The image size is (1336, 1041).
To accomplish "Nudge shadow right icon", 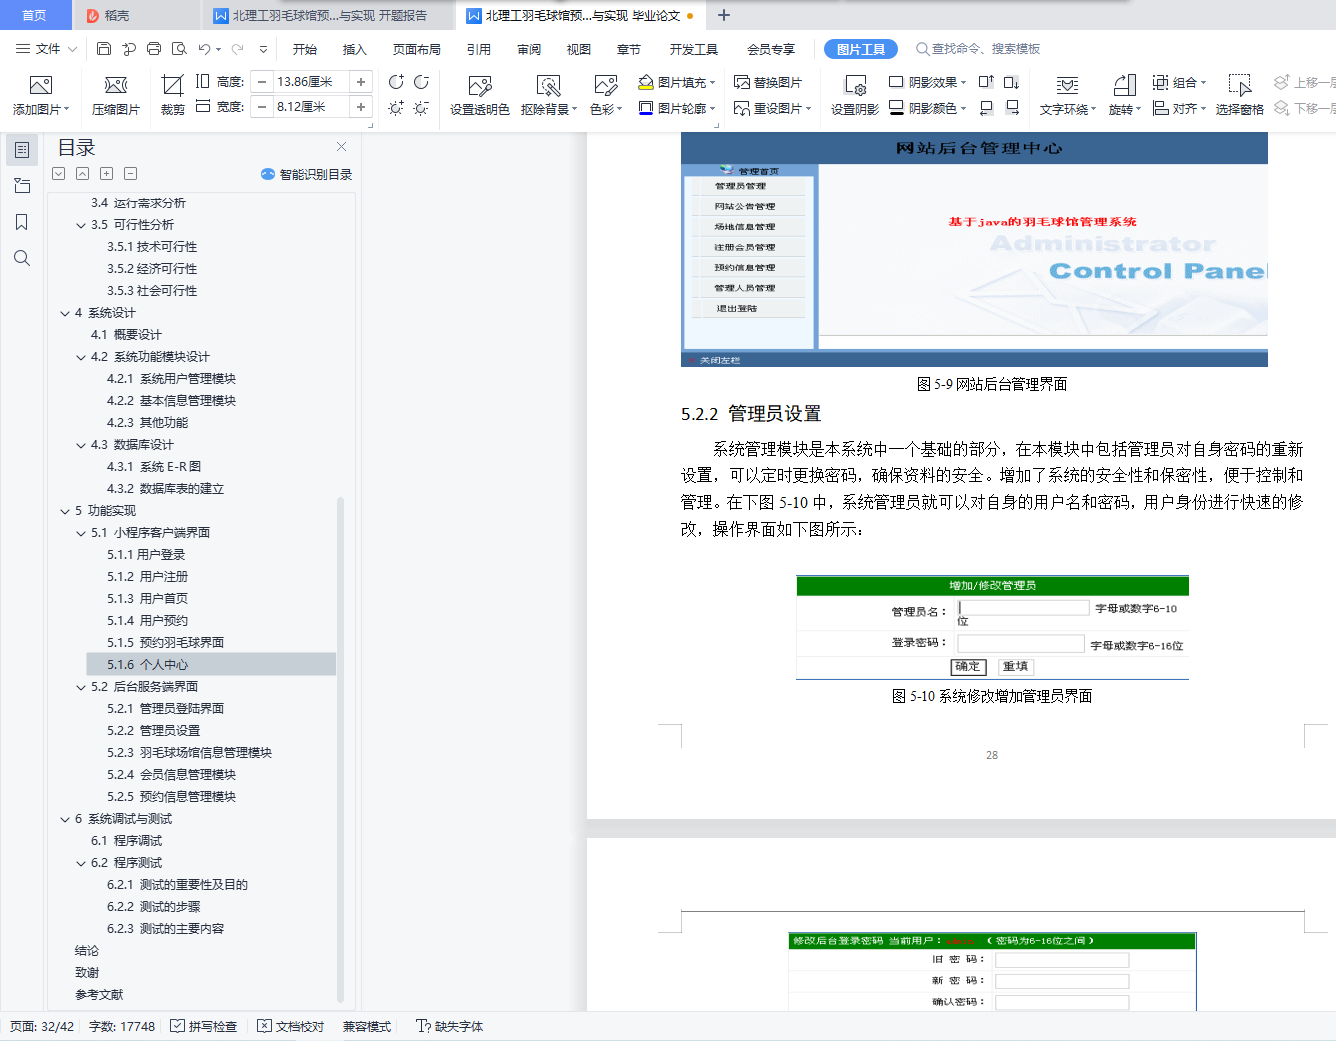I will 1012,107.
